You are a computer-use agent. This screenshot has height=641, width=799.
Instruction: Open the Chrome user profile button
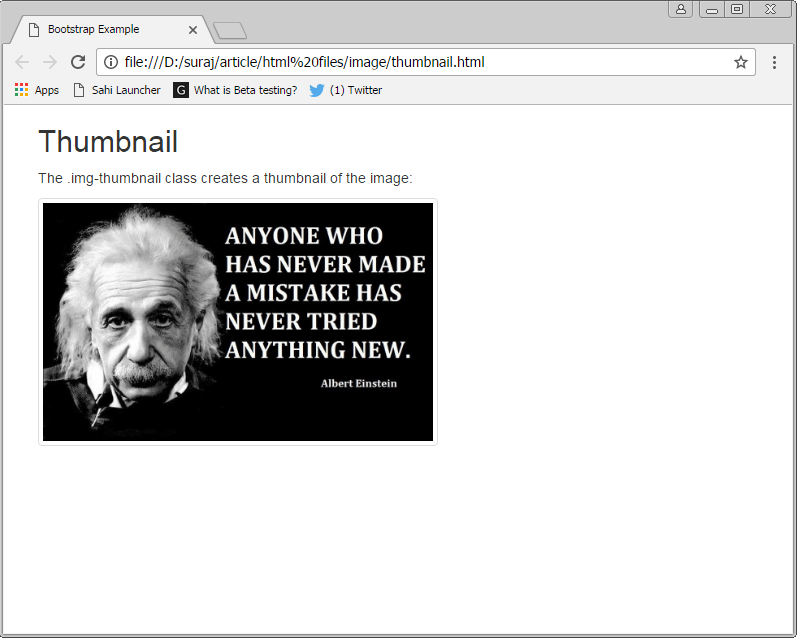[681, 9]
